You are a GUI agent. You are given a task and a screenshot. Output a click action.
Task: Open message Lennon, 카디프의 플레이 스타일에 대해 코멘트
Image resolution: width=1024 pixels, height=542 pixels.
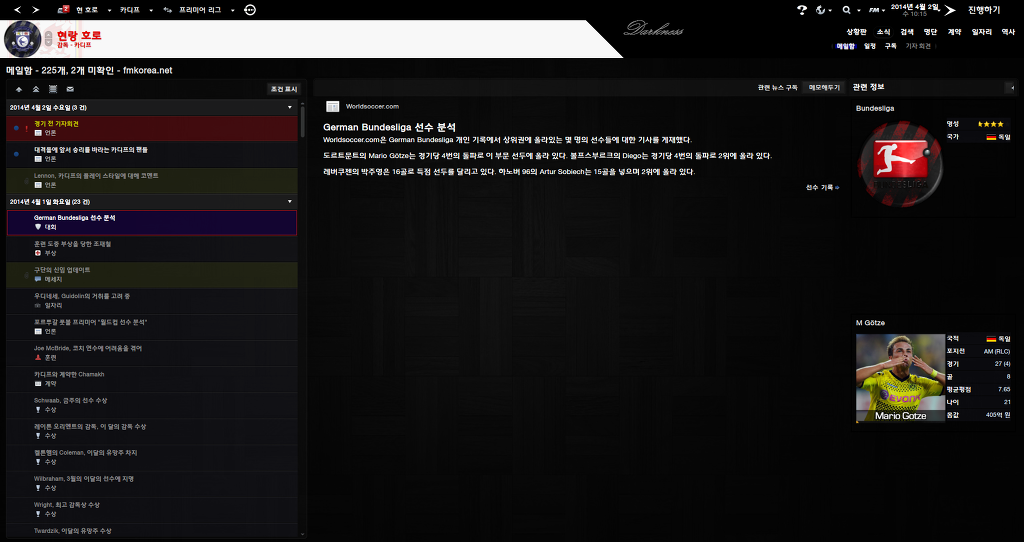tap(152, 180)
